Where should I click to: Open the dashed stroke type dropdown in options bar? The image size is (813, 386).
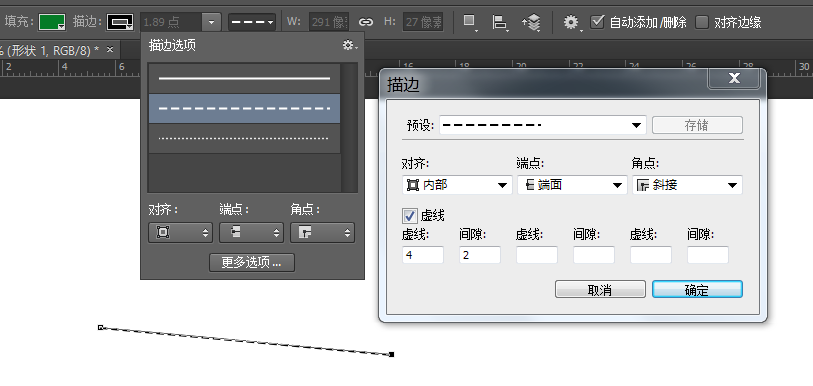252,22
